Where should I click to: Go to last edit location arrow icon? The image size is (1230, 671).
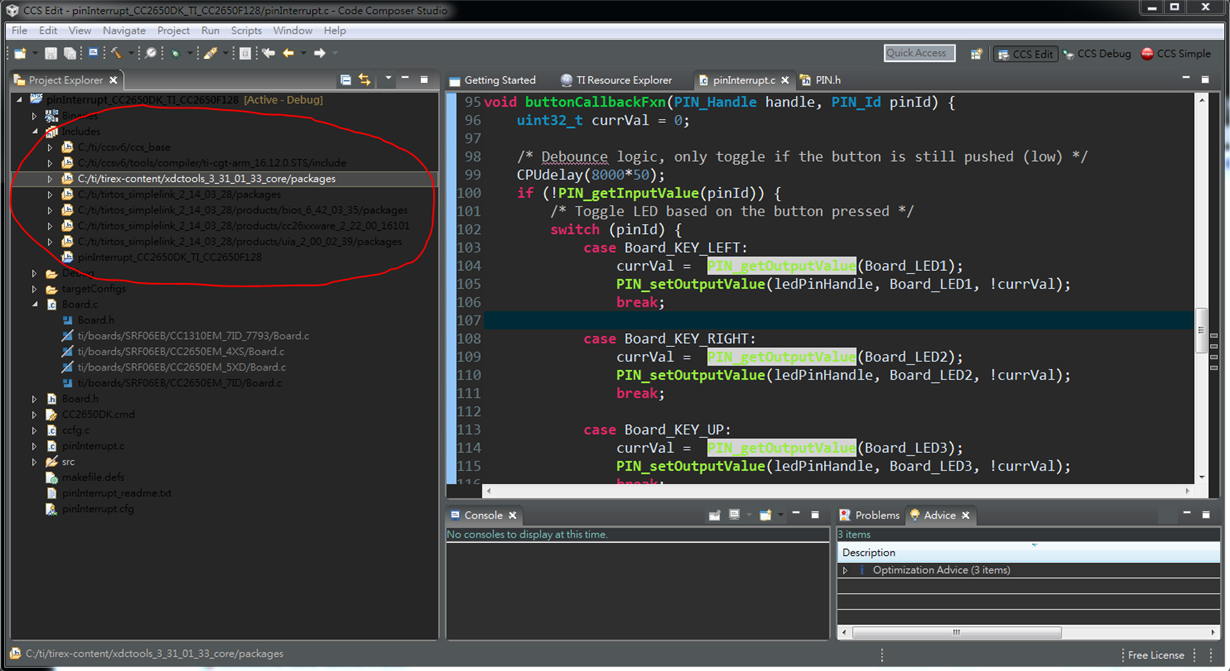point(268,53)
